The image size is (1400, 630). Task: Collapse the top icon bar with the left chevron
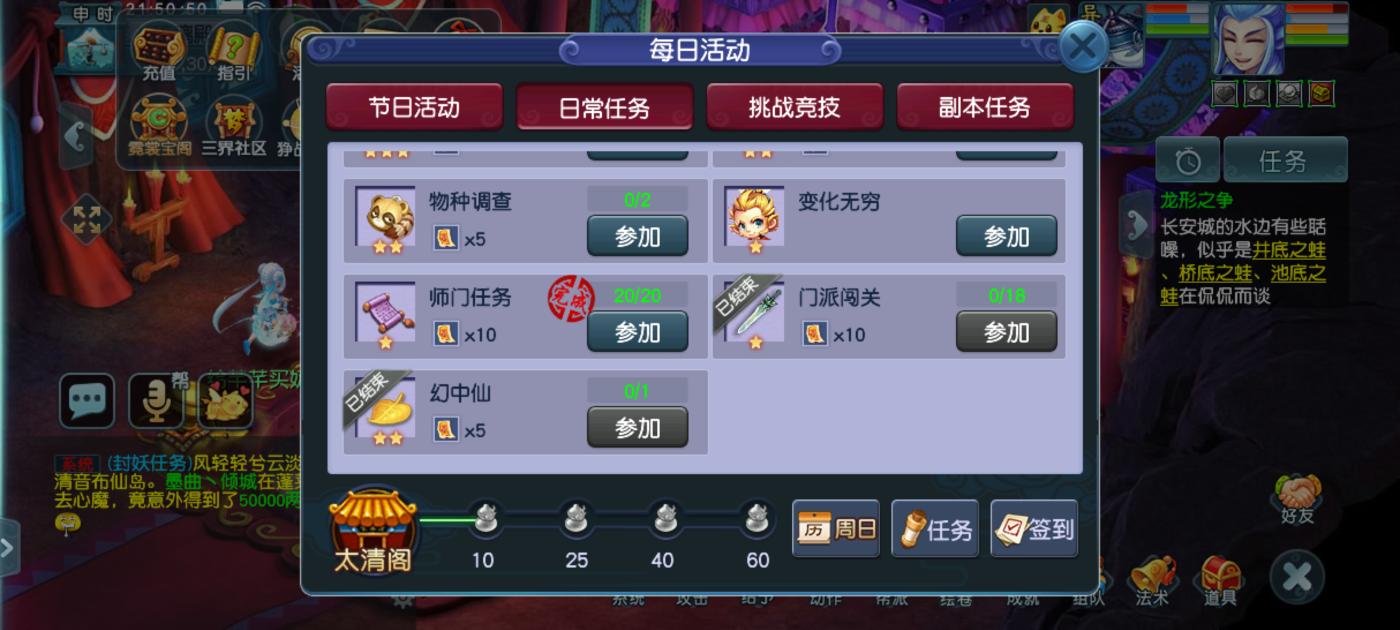pyautogui.click(x=76, y=137)
